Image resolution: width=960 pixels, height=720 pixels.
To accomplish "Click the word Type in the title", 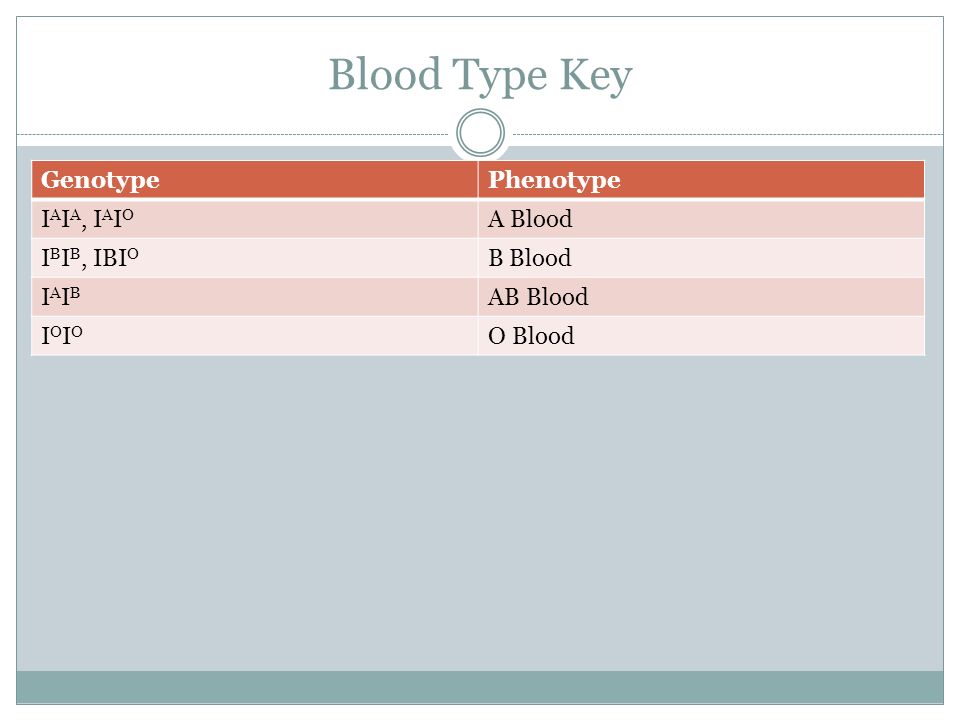I will [500, 77].
